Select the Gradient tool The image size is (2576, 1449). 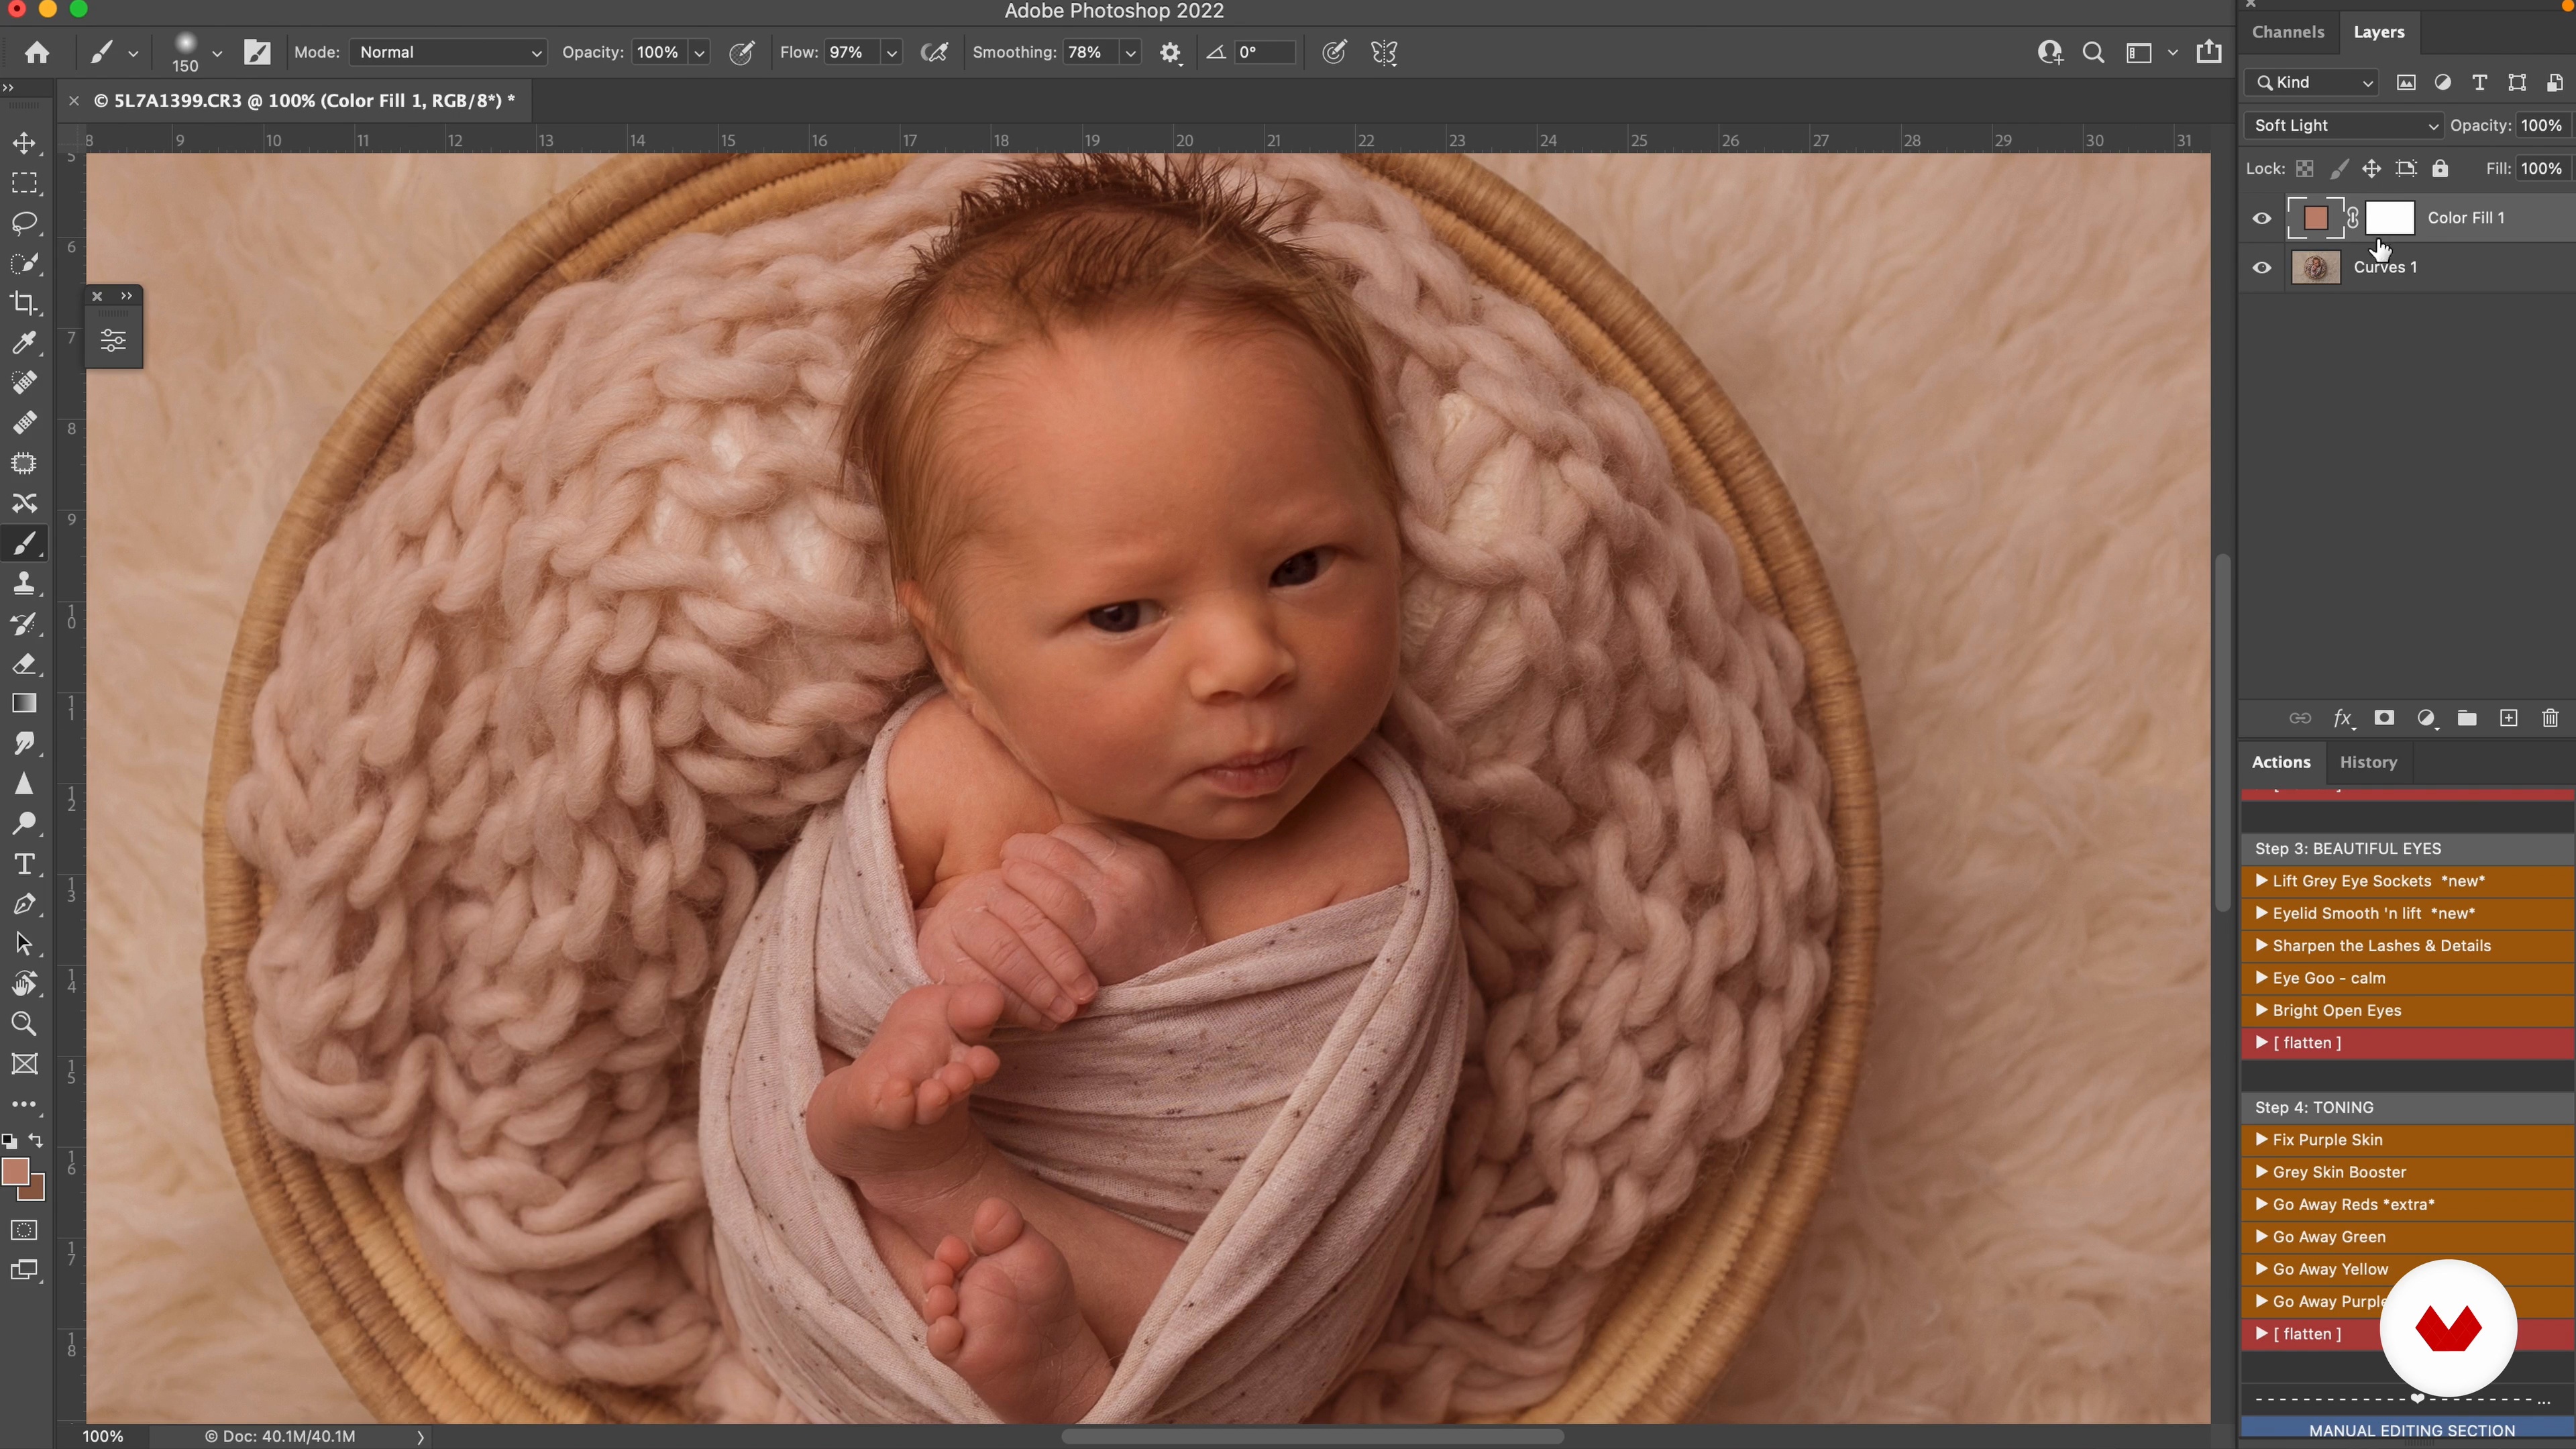pos(24,704)
